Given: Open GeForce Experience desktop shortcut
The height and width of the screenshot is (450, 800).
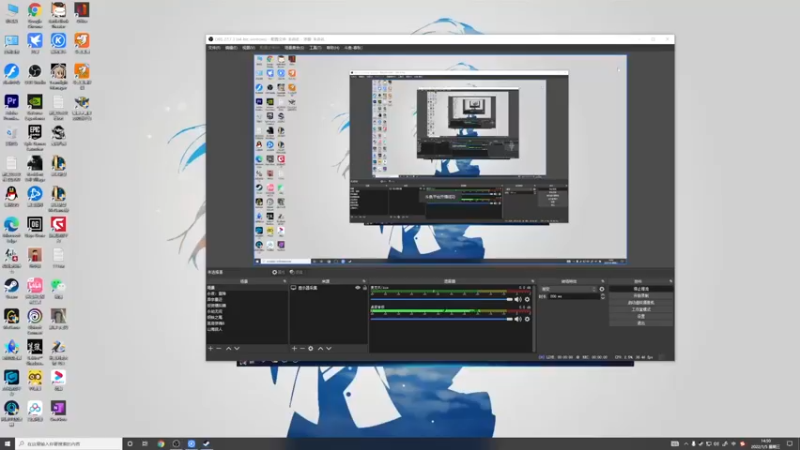Looking at the screenshot, I should (35, 107).
